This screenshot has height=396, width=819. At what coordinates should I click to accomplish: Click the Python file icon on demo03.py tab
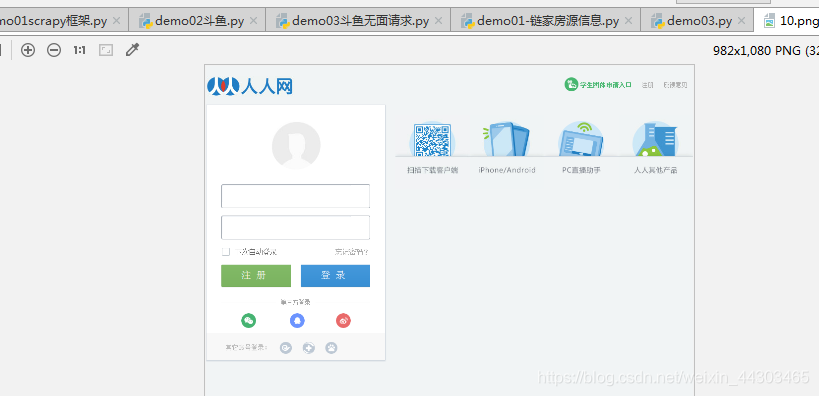[x=658, y=21]
